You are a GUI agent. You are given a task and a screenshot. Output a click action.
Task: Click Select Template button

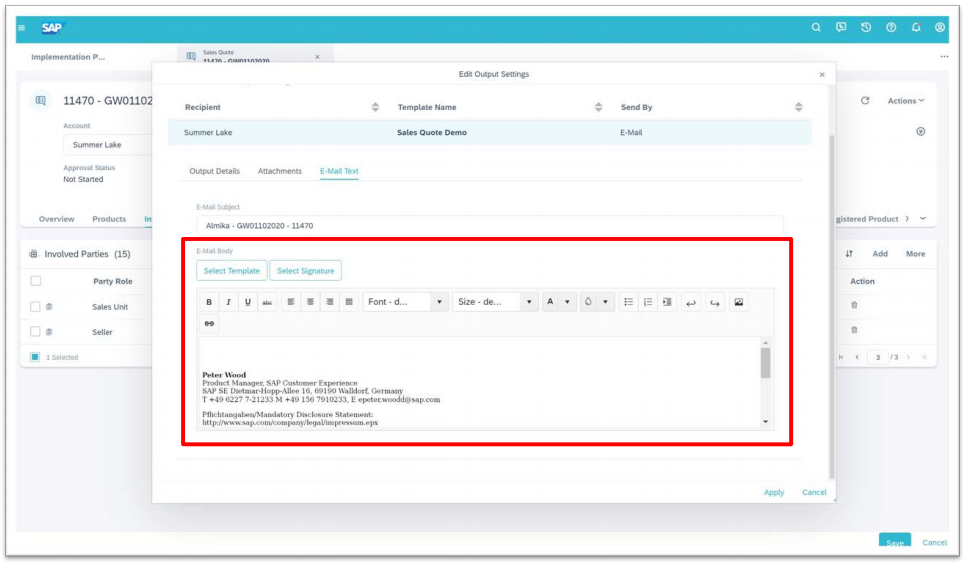pos(232,271)
